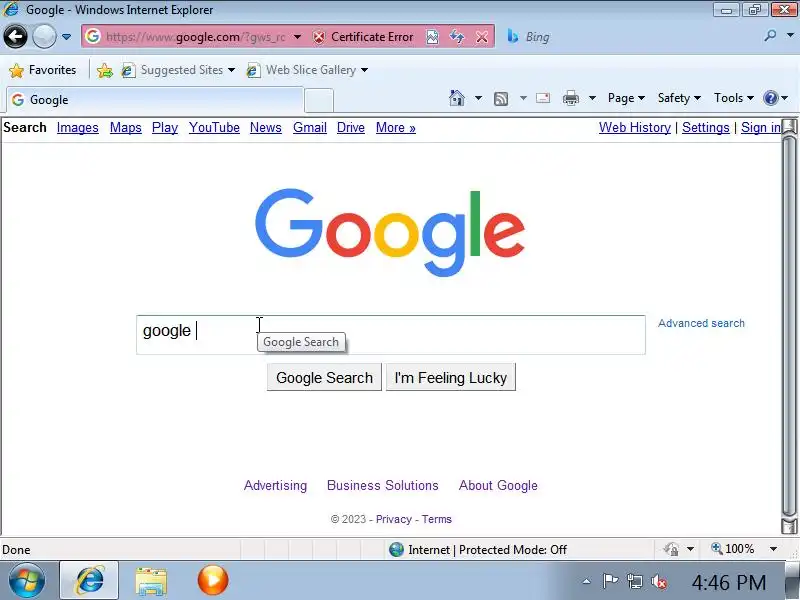Screen dimensions: 800x600
Task: Click the Home icon in command bar
Action: (457, 97)
